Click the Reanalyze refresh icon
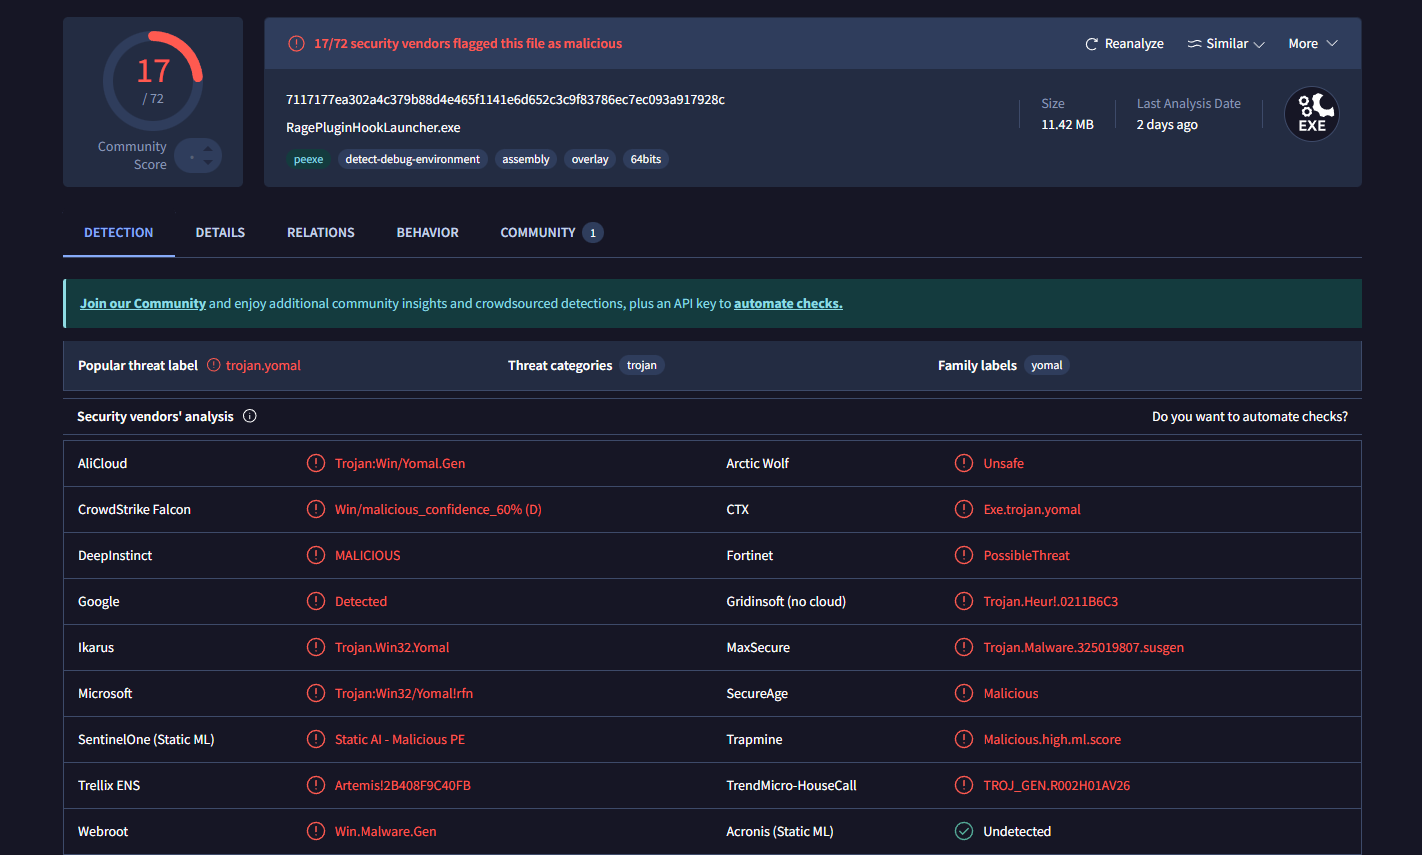 pos(1092,44)
